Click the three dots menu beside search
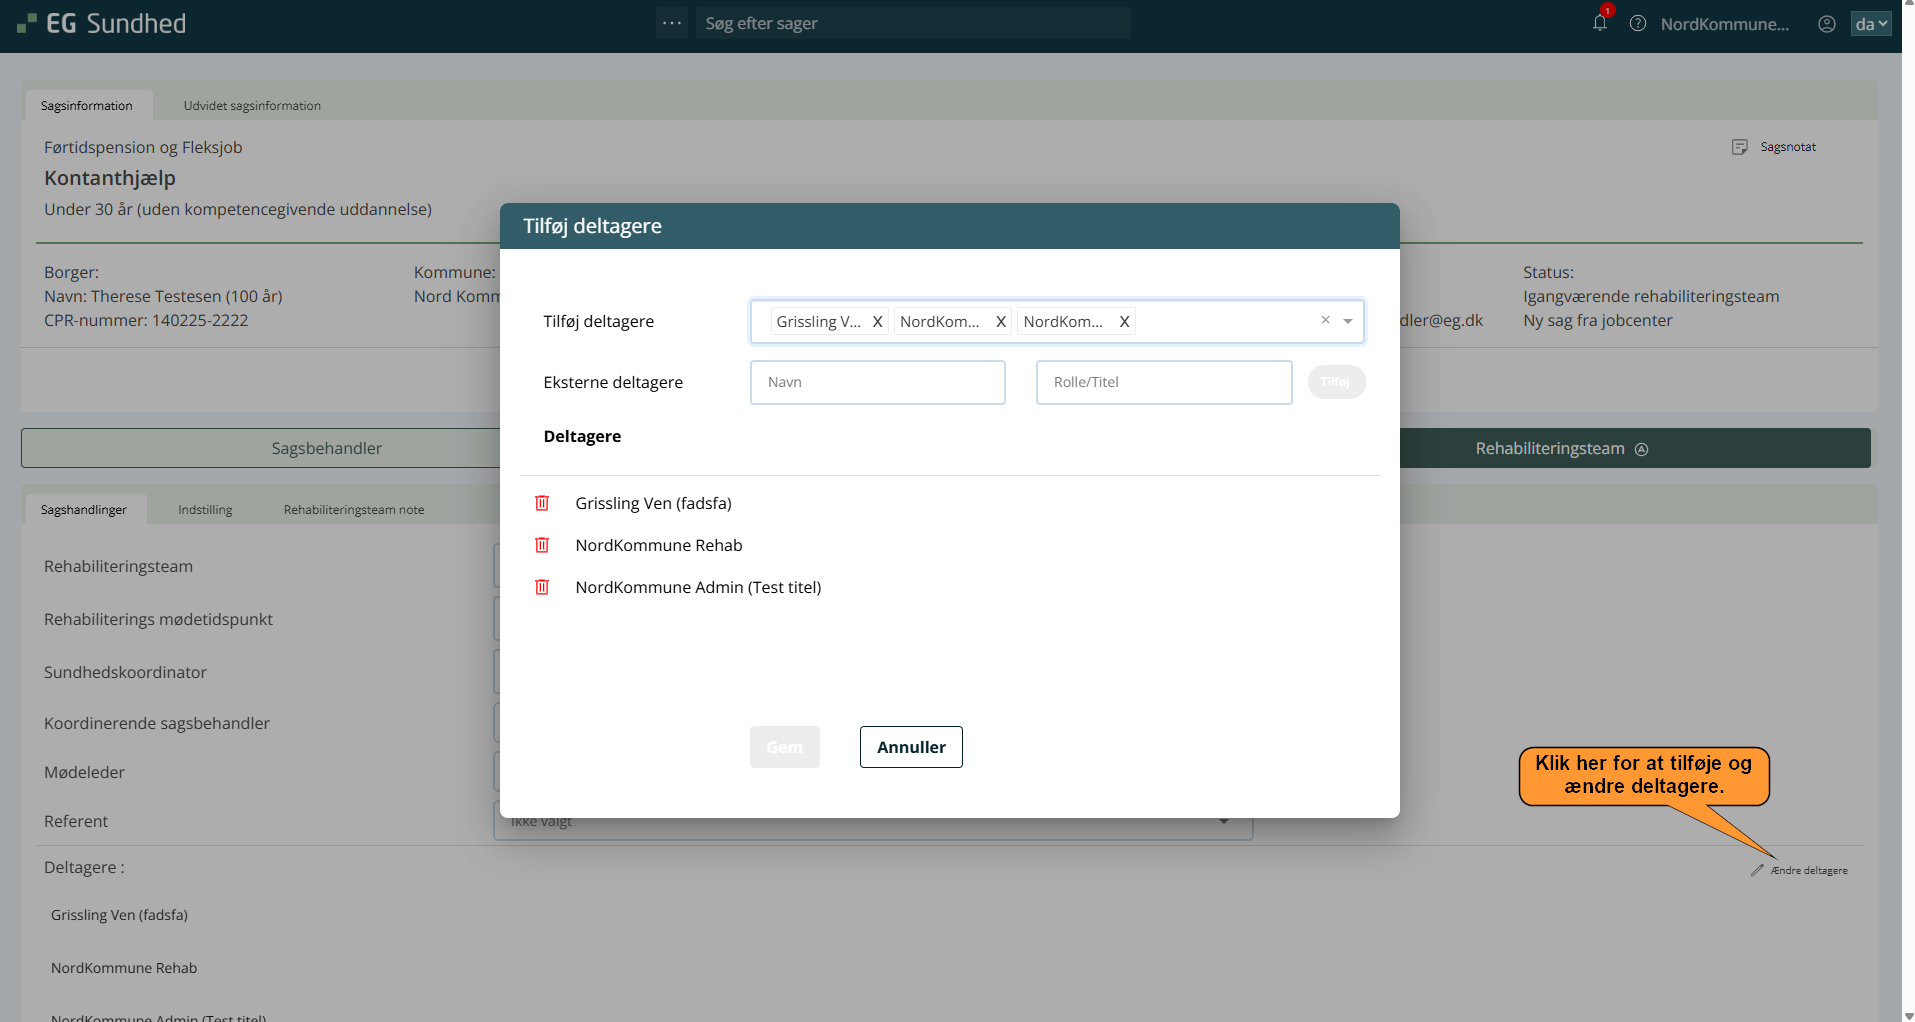Viewport: 1915px width, 1022px height. (672, 23)
